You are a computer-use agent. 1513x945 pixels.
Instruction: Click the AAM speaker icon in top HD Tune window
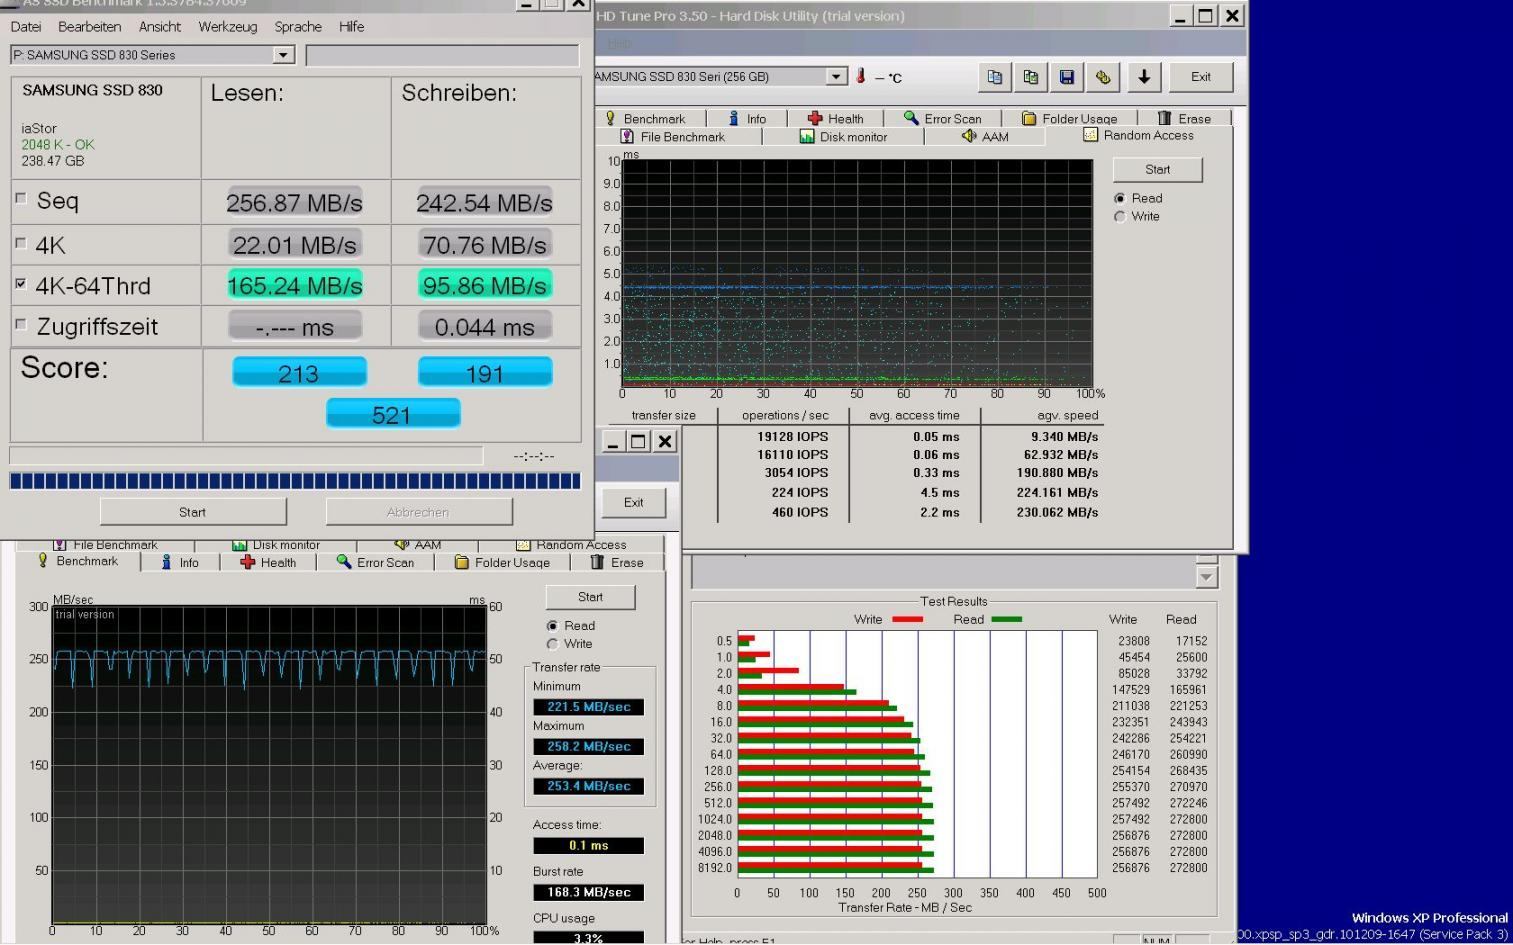pyautogui.click(x=969, y=136)
